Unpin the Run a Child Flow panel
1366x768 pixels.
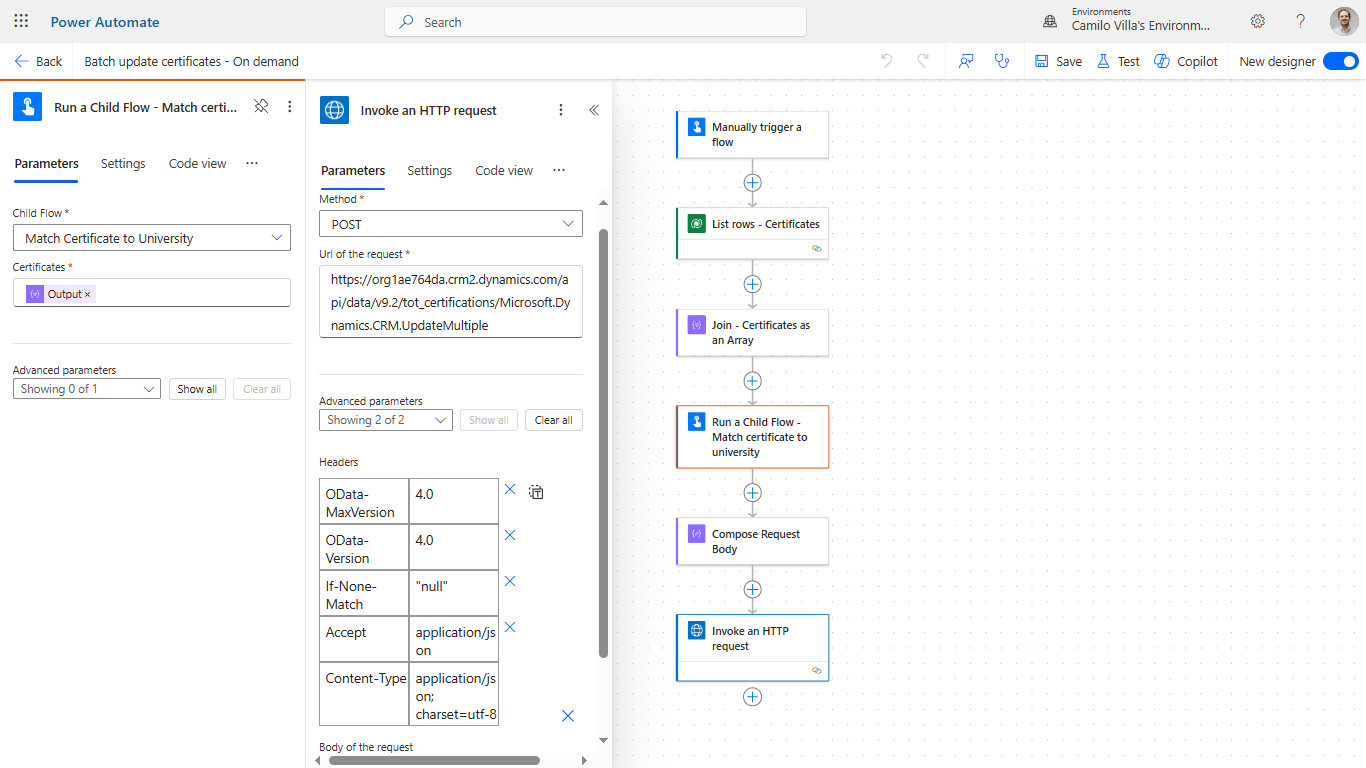[x=261, y=106]
